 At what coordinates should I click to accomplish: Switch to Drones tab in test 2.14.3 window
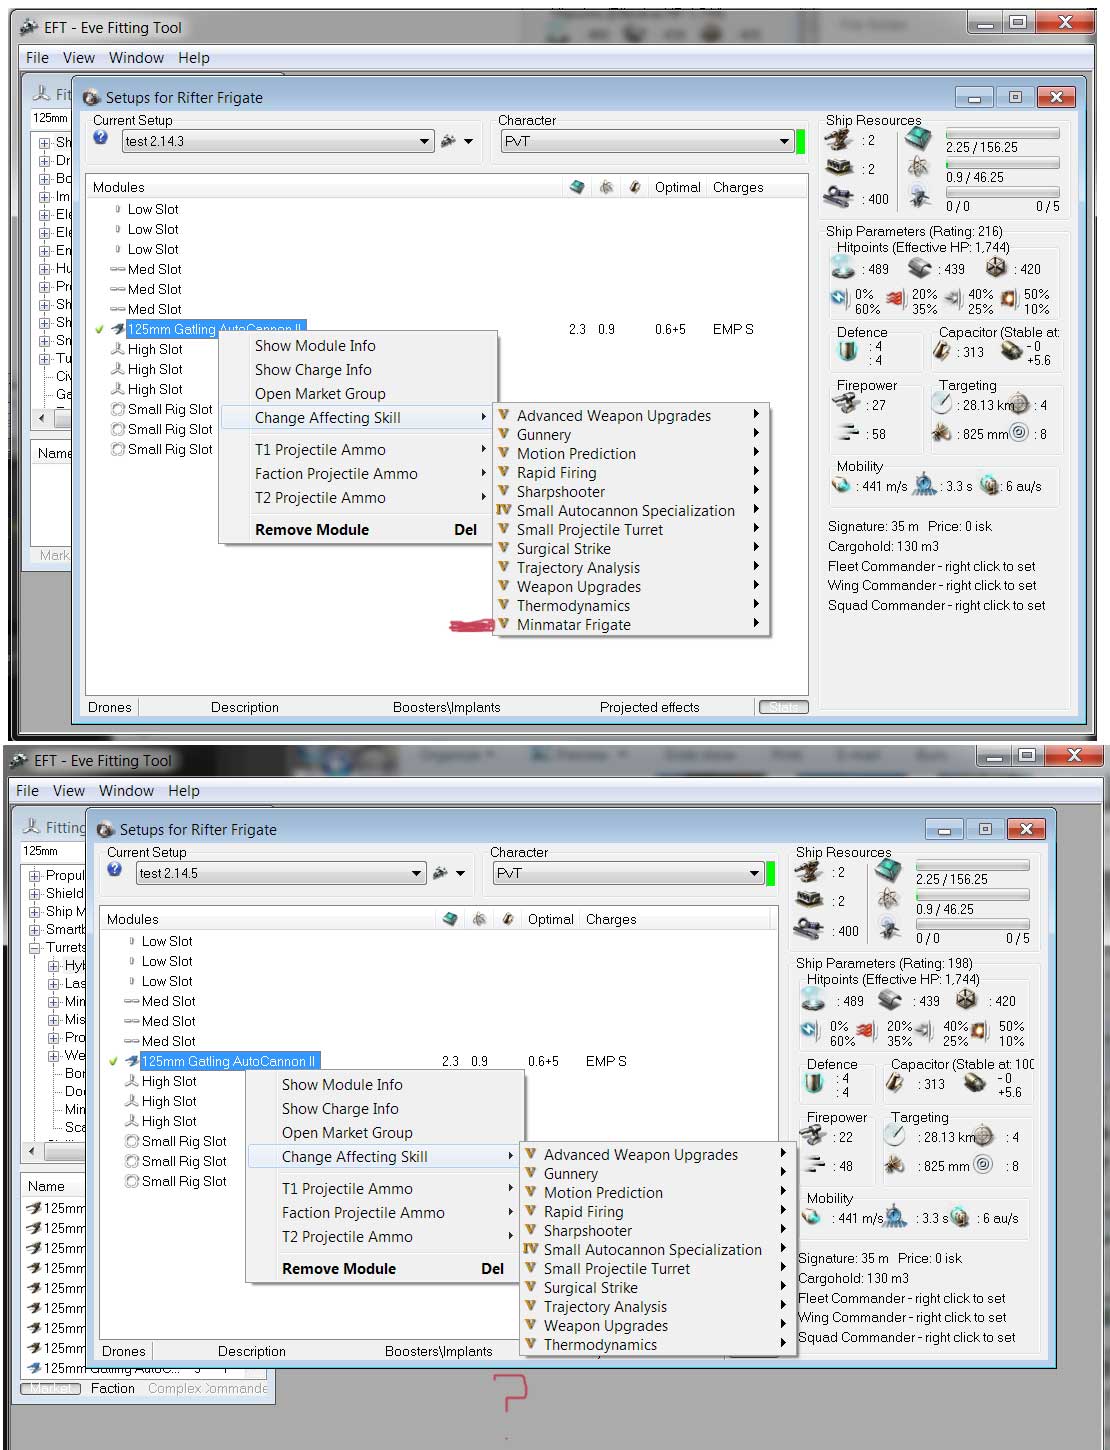[x=109, y=707]
